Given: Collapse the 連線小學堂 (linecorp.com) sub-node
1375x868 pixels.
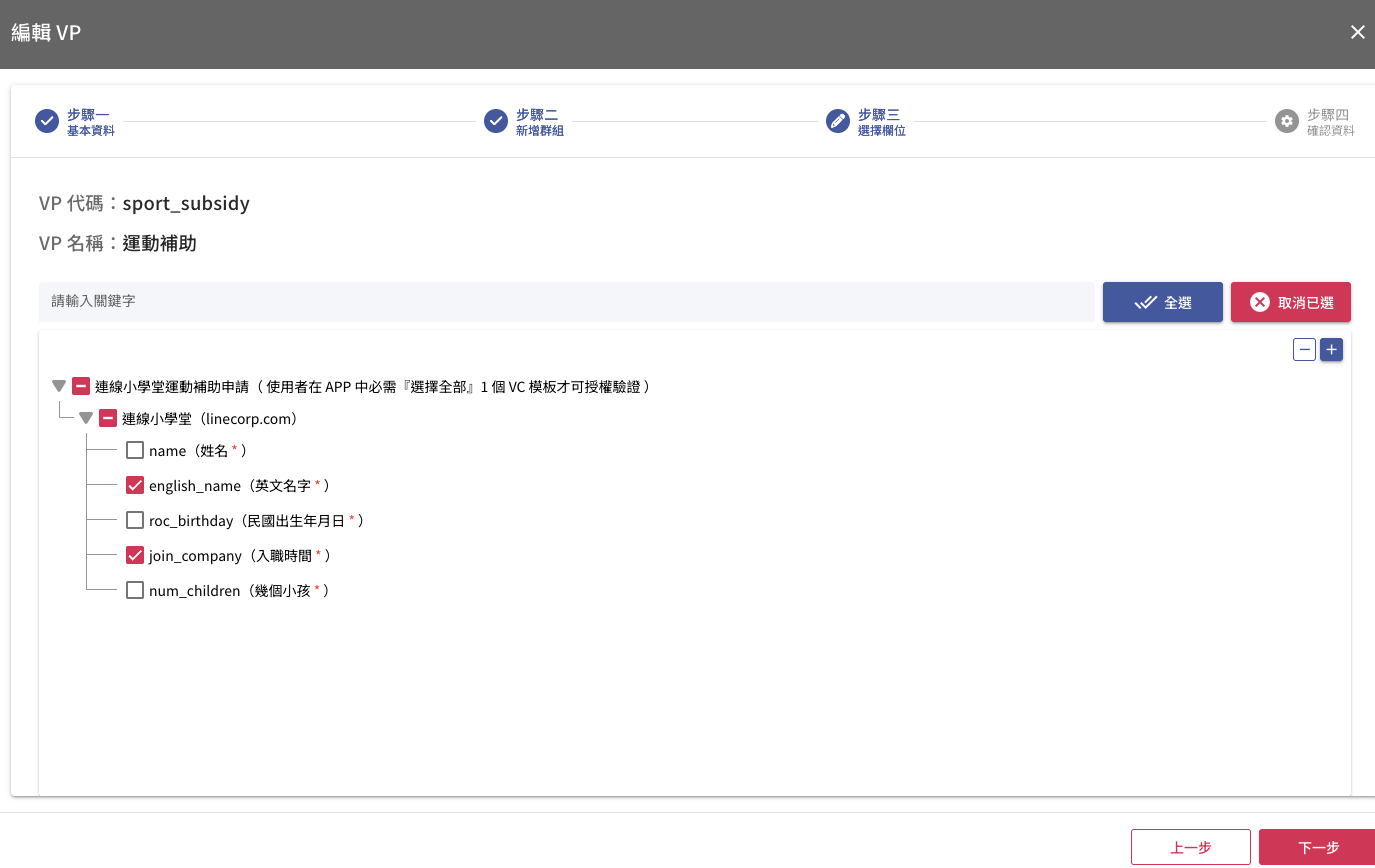Looking at the screenshot, I should pyautogui.click(x=86, y=419).
